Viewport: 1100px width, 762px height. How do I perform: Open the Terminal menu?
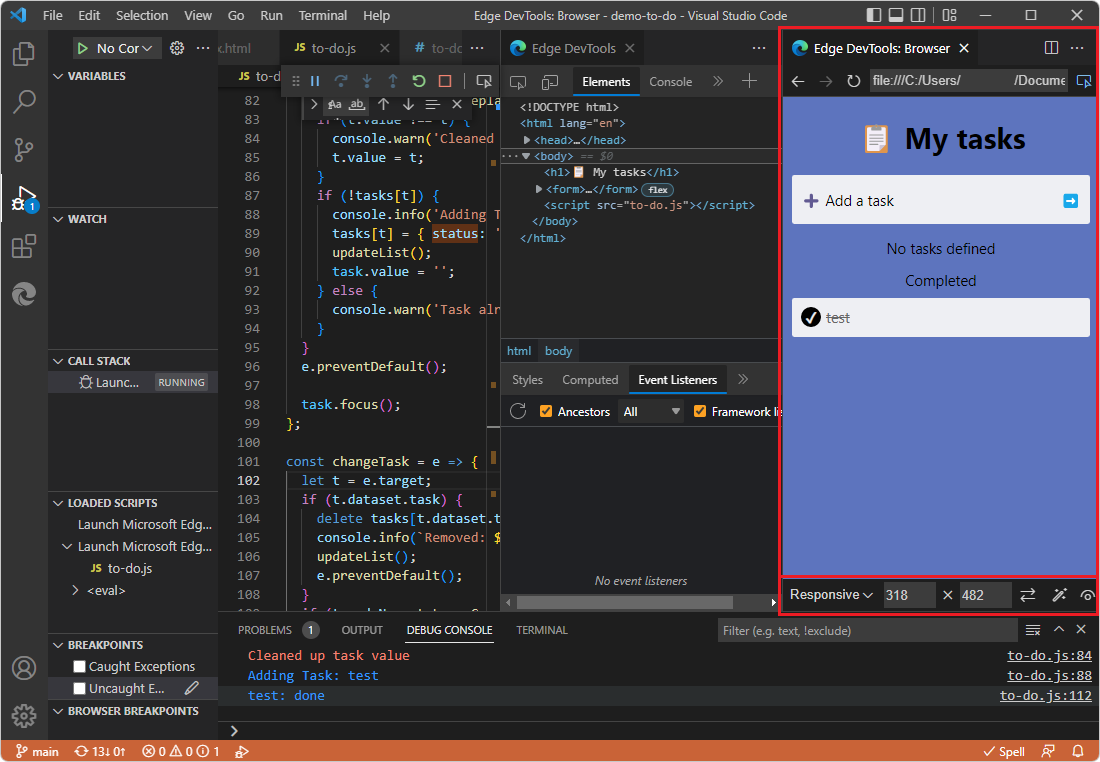[x=322, y=15]
